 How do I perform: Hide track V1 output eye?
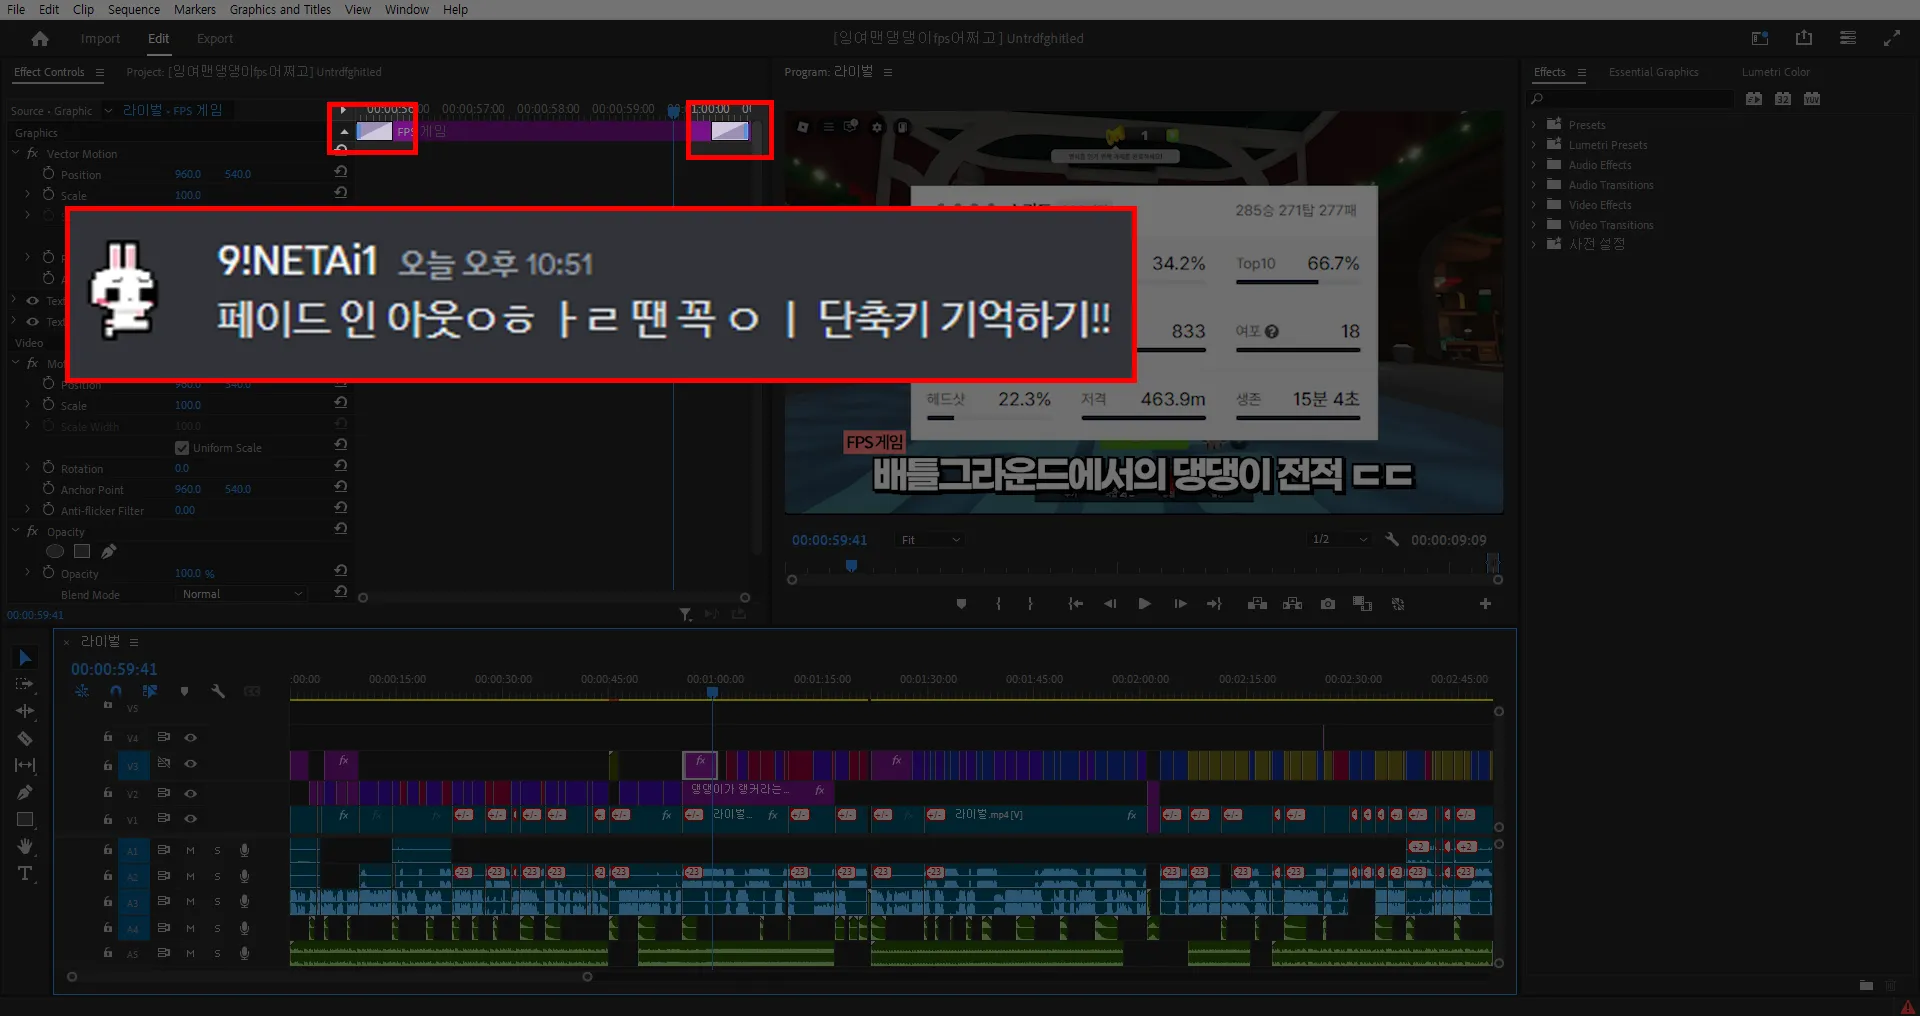[x=190, y=818]
